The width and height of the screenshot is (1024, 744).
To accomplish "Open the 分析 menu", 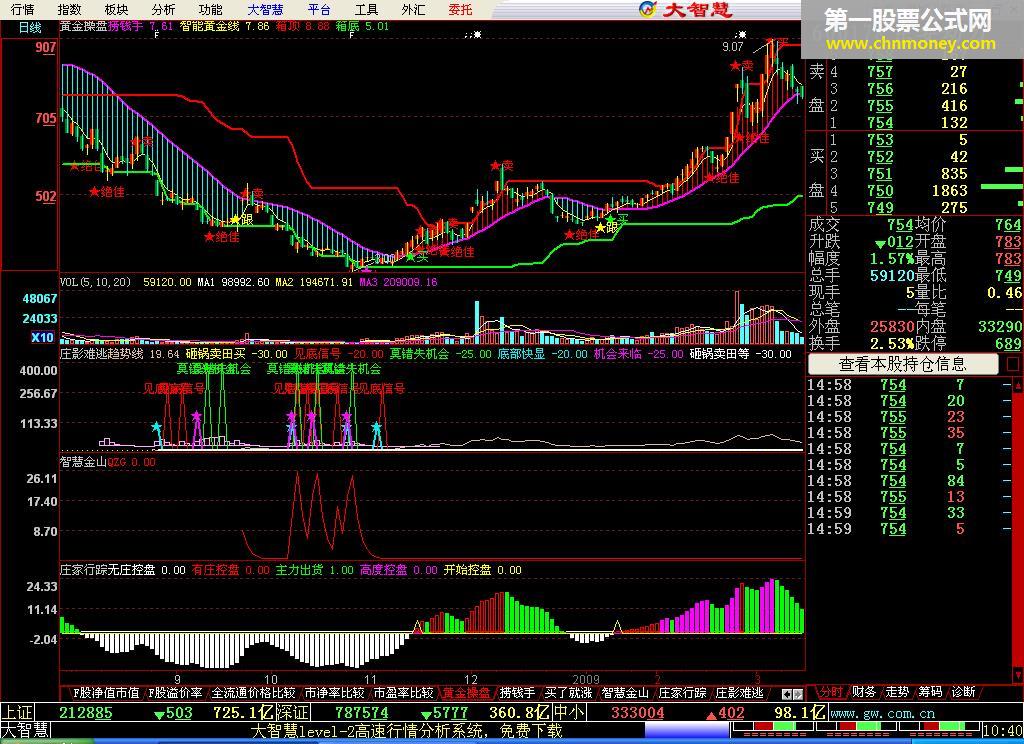I will click(163, 9).
